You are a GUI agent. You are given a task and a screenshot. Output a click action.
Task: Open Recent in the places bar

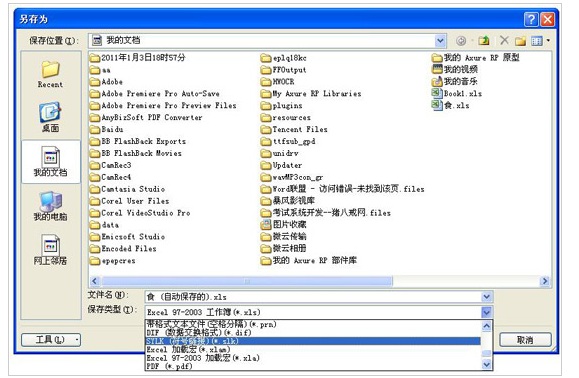click(x=50, y=74)
